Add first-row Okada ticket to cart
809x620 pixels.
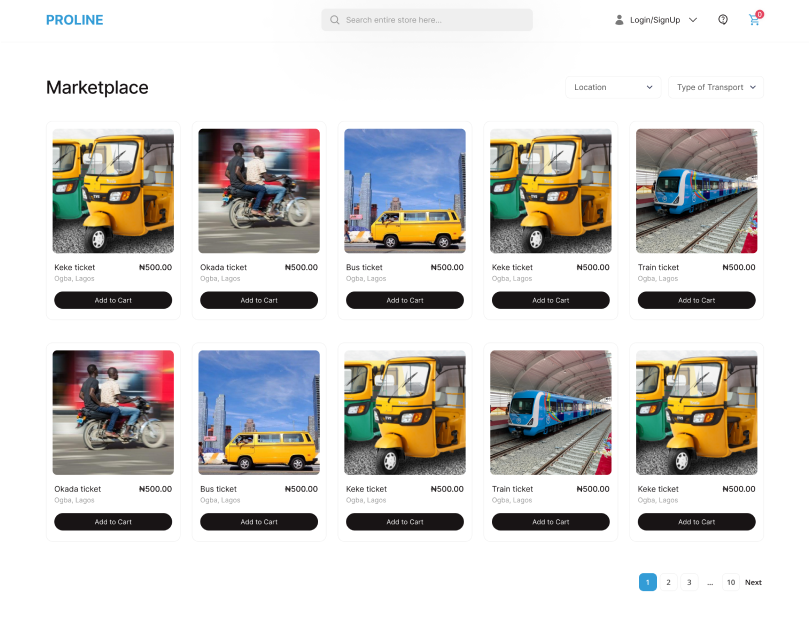point(259,300)
